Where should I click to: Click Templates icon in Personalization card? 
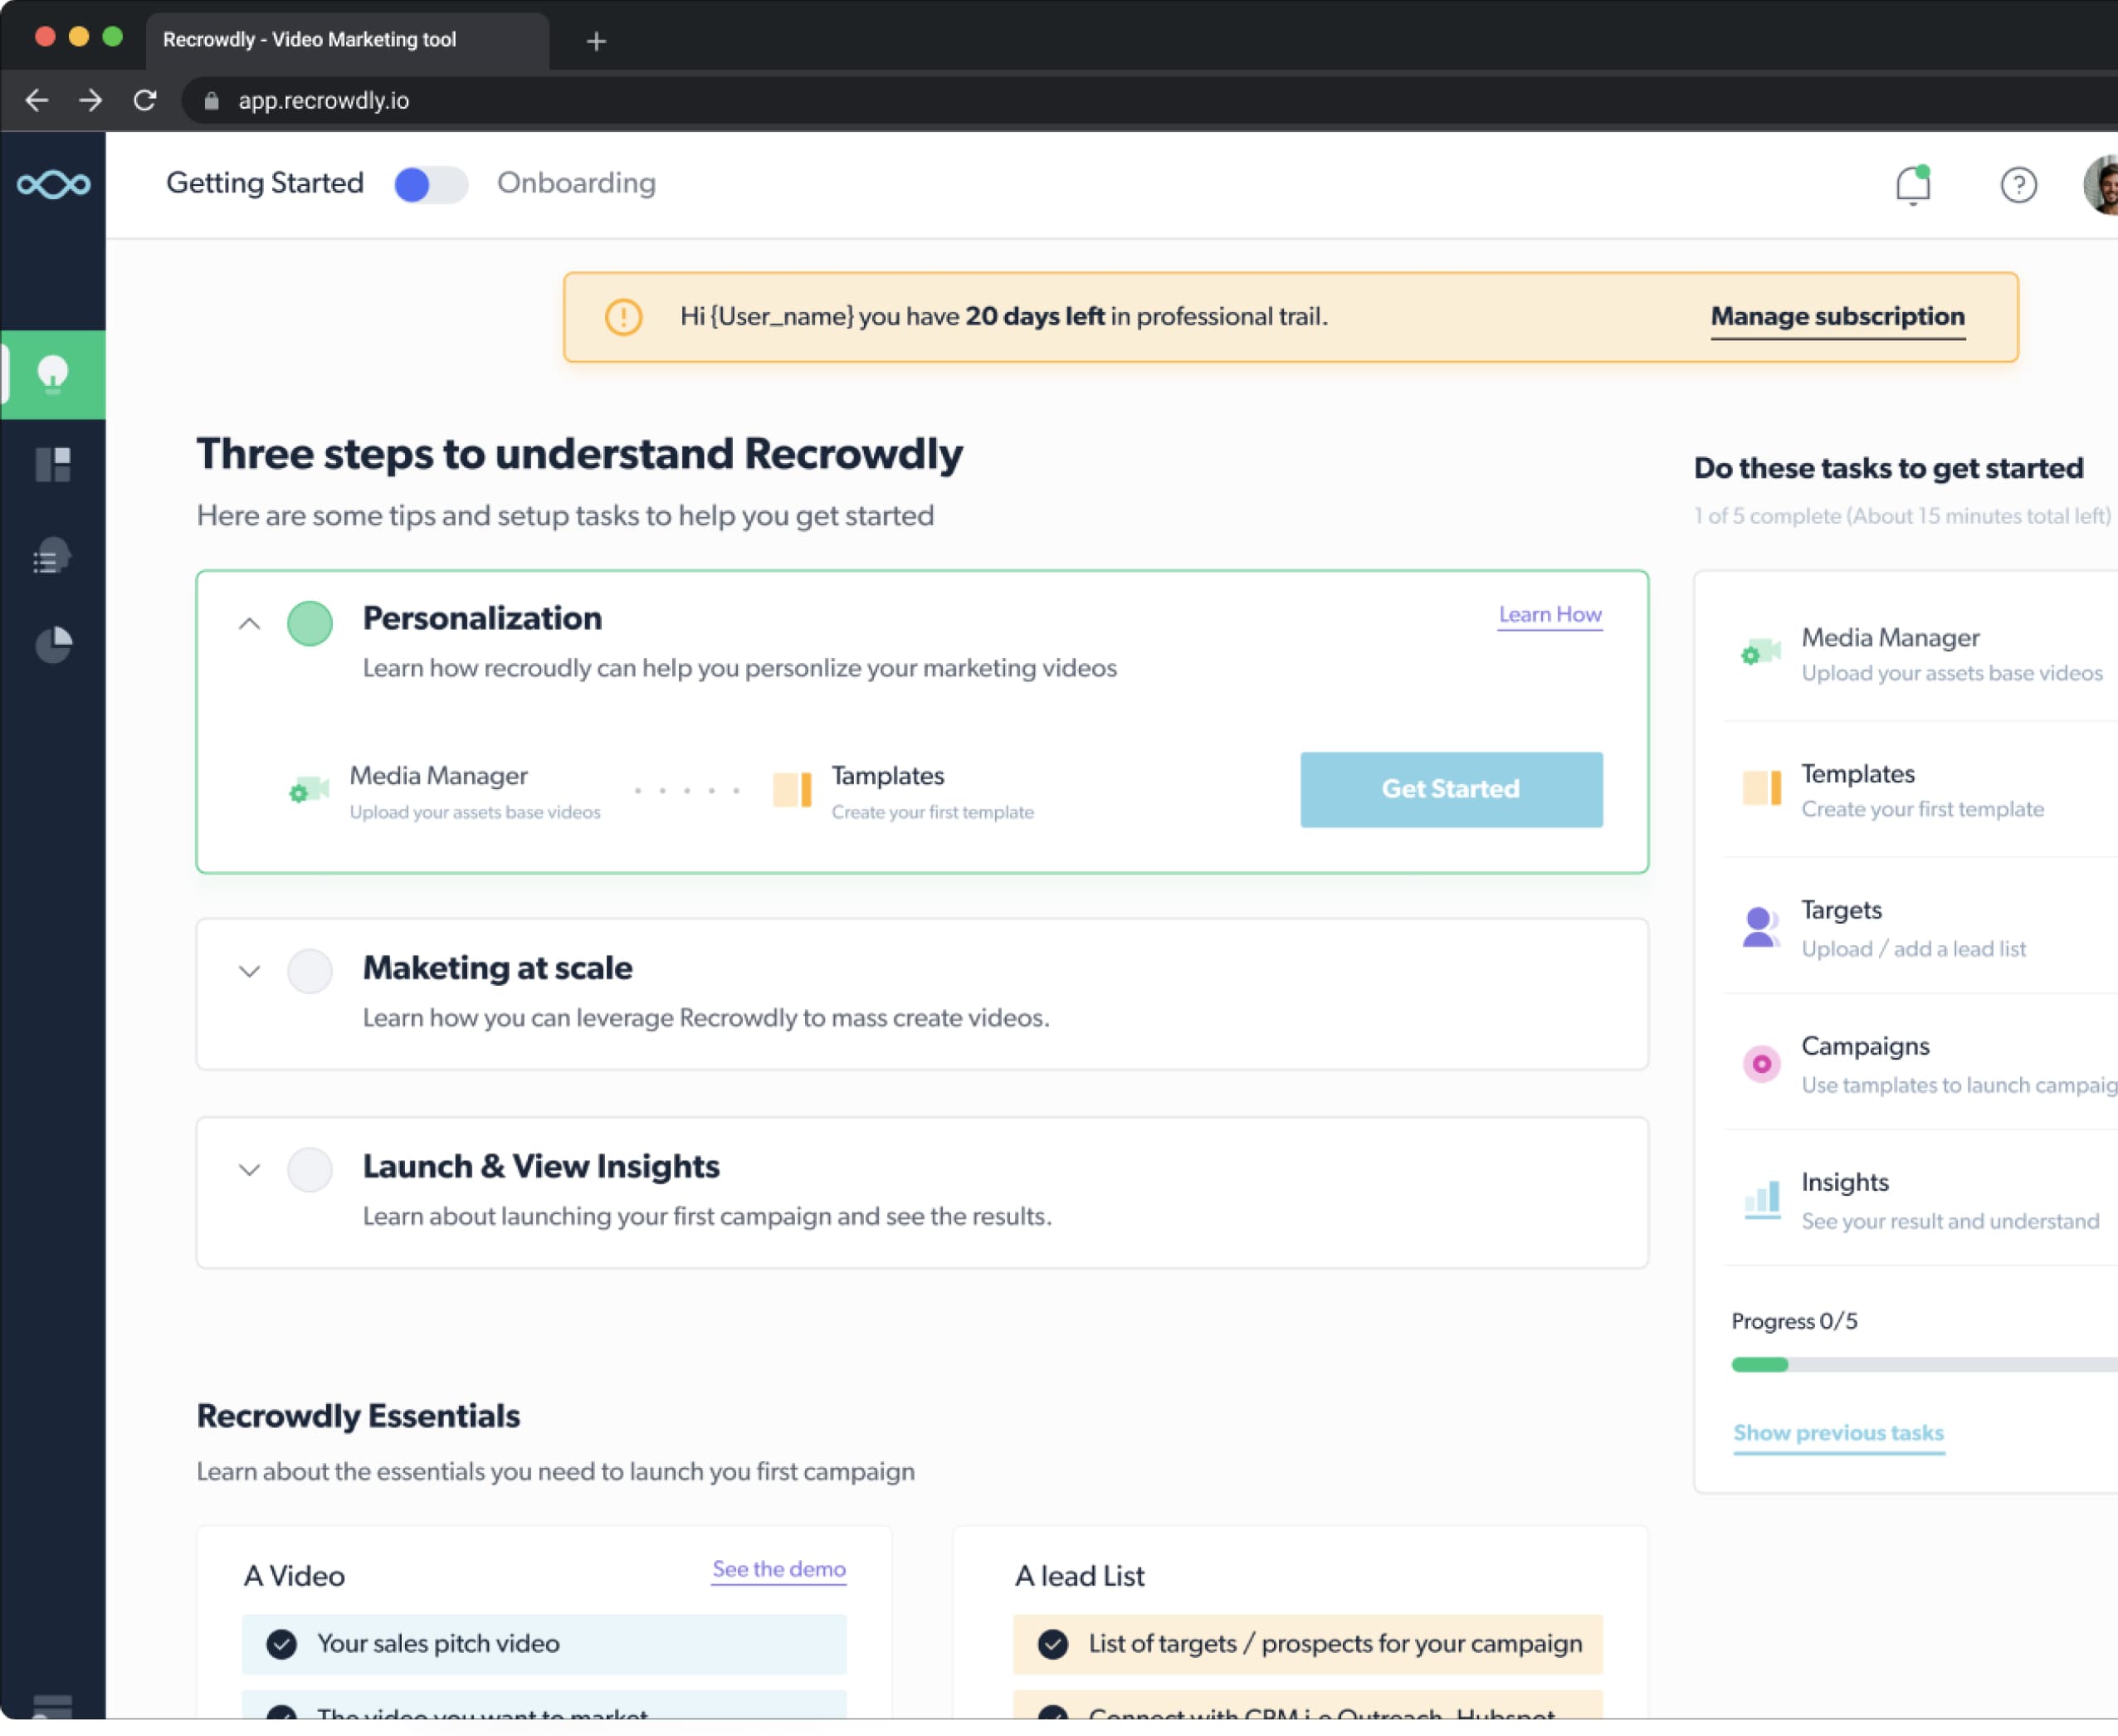[792, 789]
